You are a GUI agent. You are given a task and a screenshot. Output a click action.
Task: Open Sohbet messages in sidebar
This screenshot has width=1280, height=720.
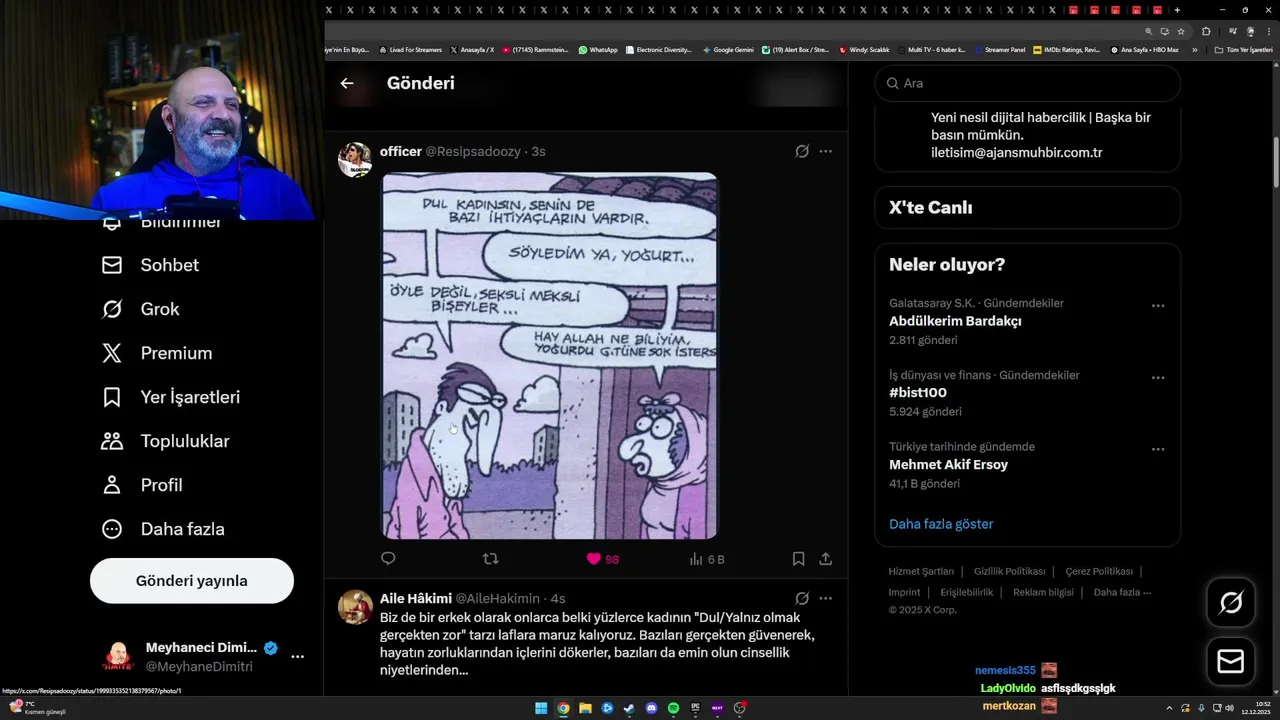coord(151,265)
